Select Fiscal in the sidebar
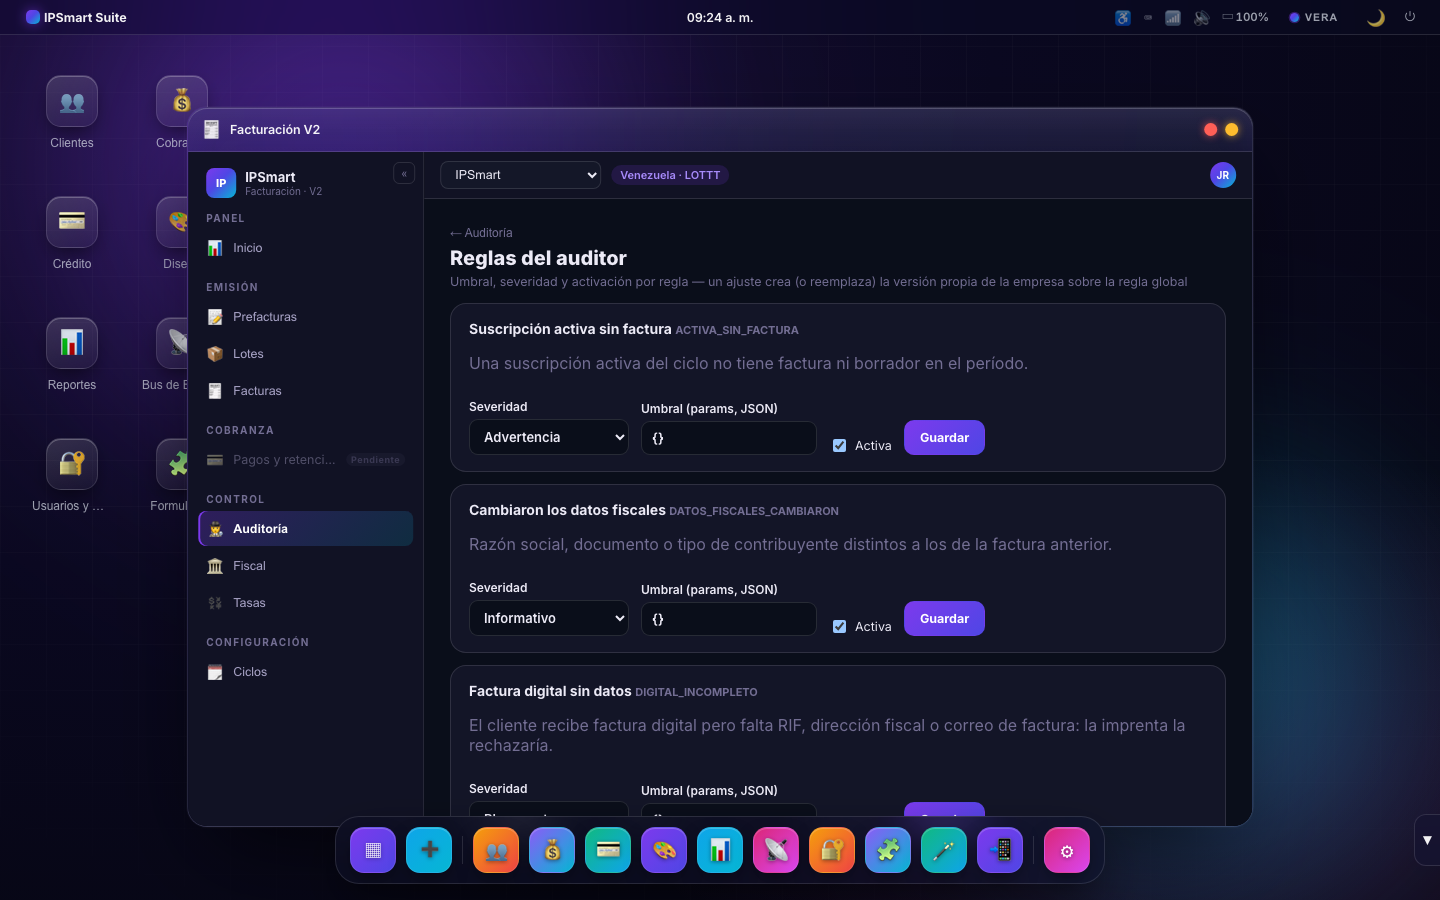 pos(306,566)
